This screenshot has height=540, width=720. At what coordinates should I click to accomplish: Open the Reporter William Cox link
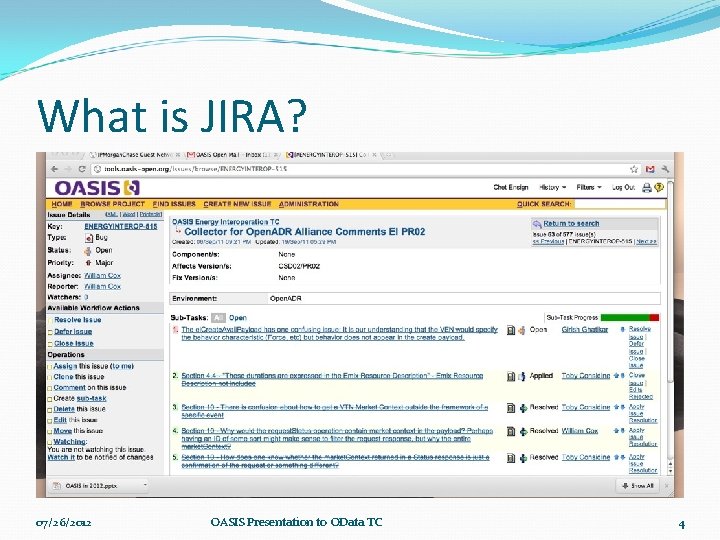[x=102, y=287]
